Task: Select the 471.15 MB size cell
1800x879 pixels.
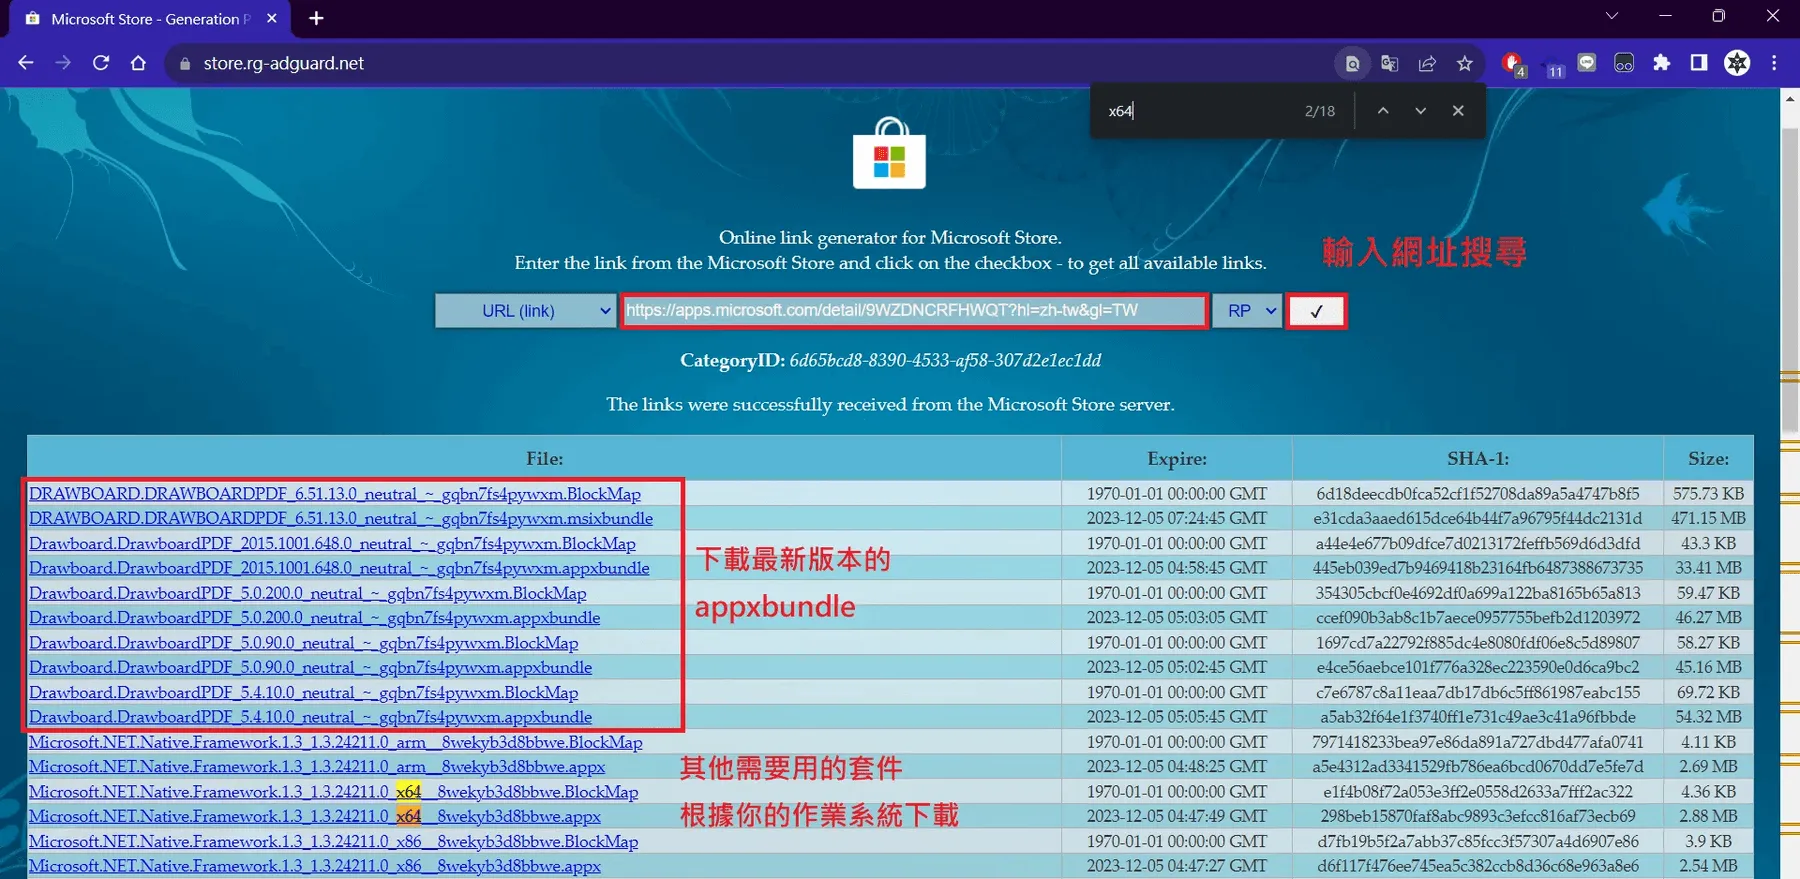Action: pyautogui.click(x=1708, y=518)
